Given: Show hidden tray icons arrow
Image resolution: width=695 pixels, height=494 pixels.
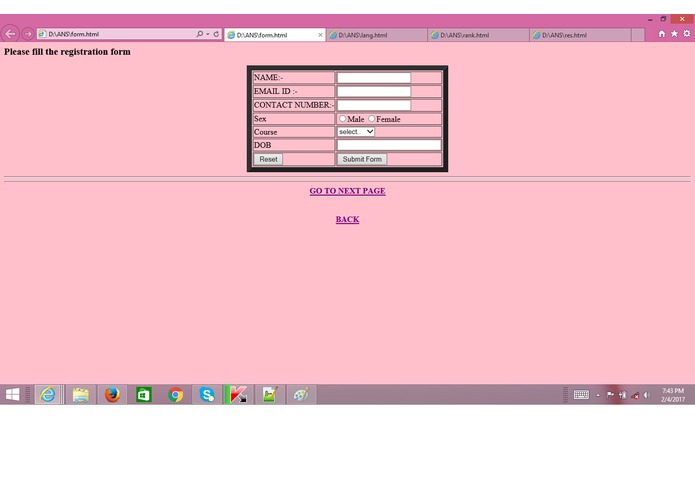Looking at the screenshot, I should coord(598,395).
